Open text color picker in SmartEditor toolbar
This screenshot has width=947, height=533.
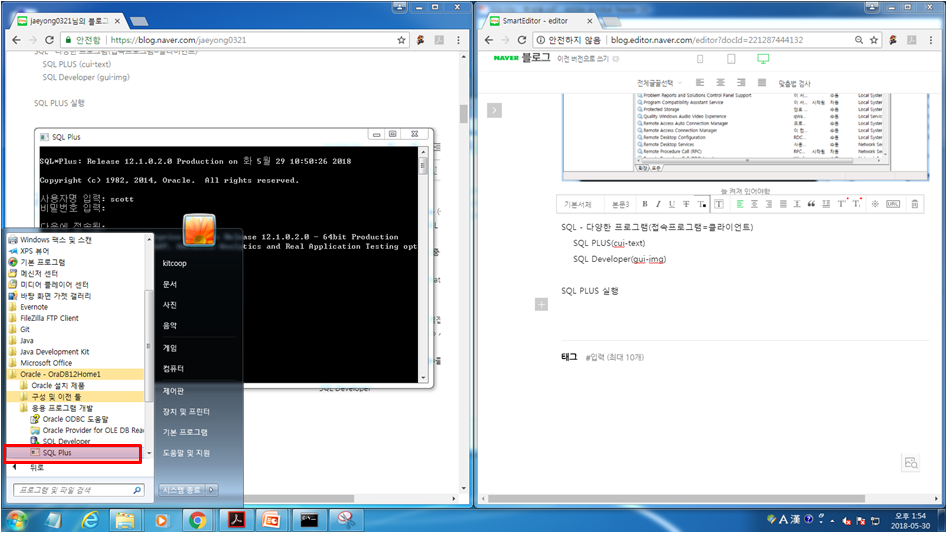[x=701, y=204]
